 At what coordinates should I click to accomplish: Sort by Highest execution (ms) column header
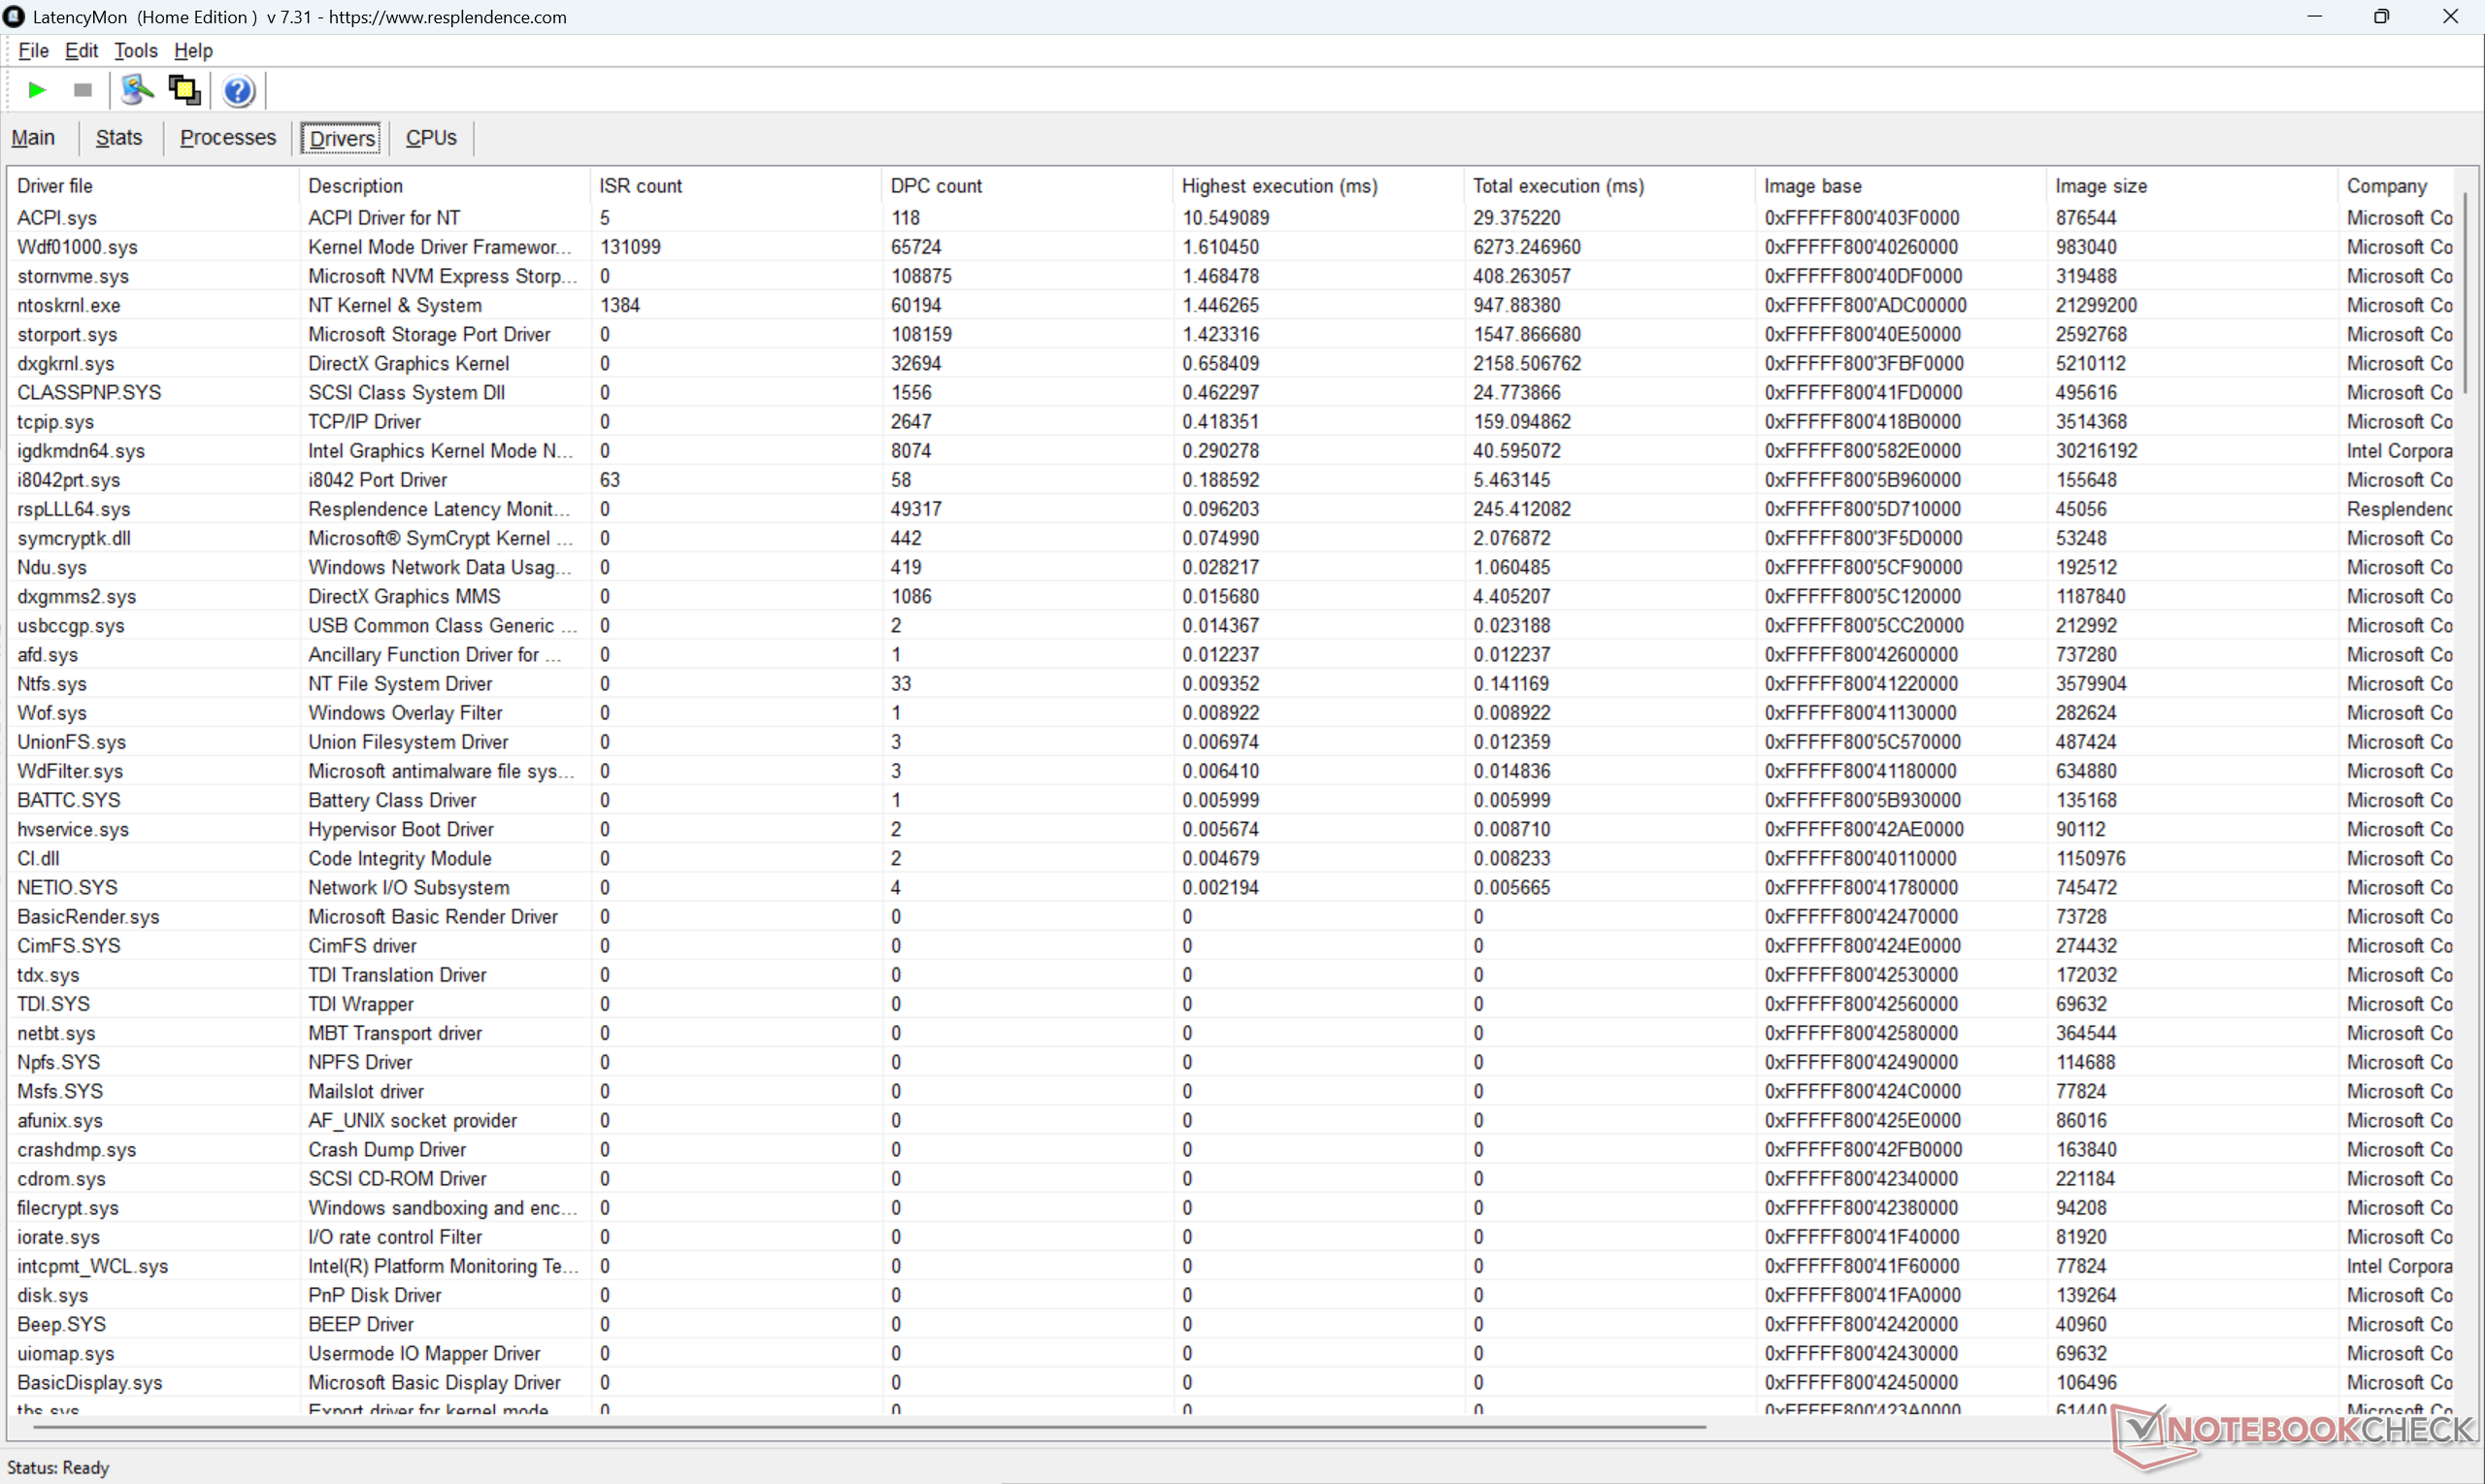coord(1318,186)
